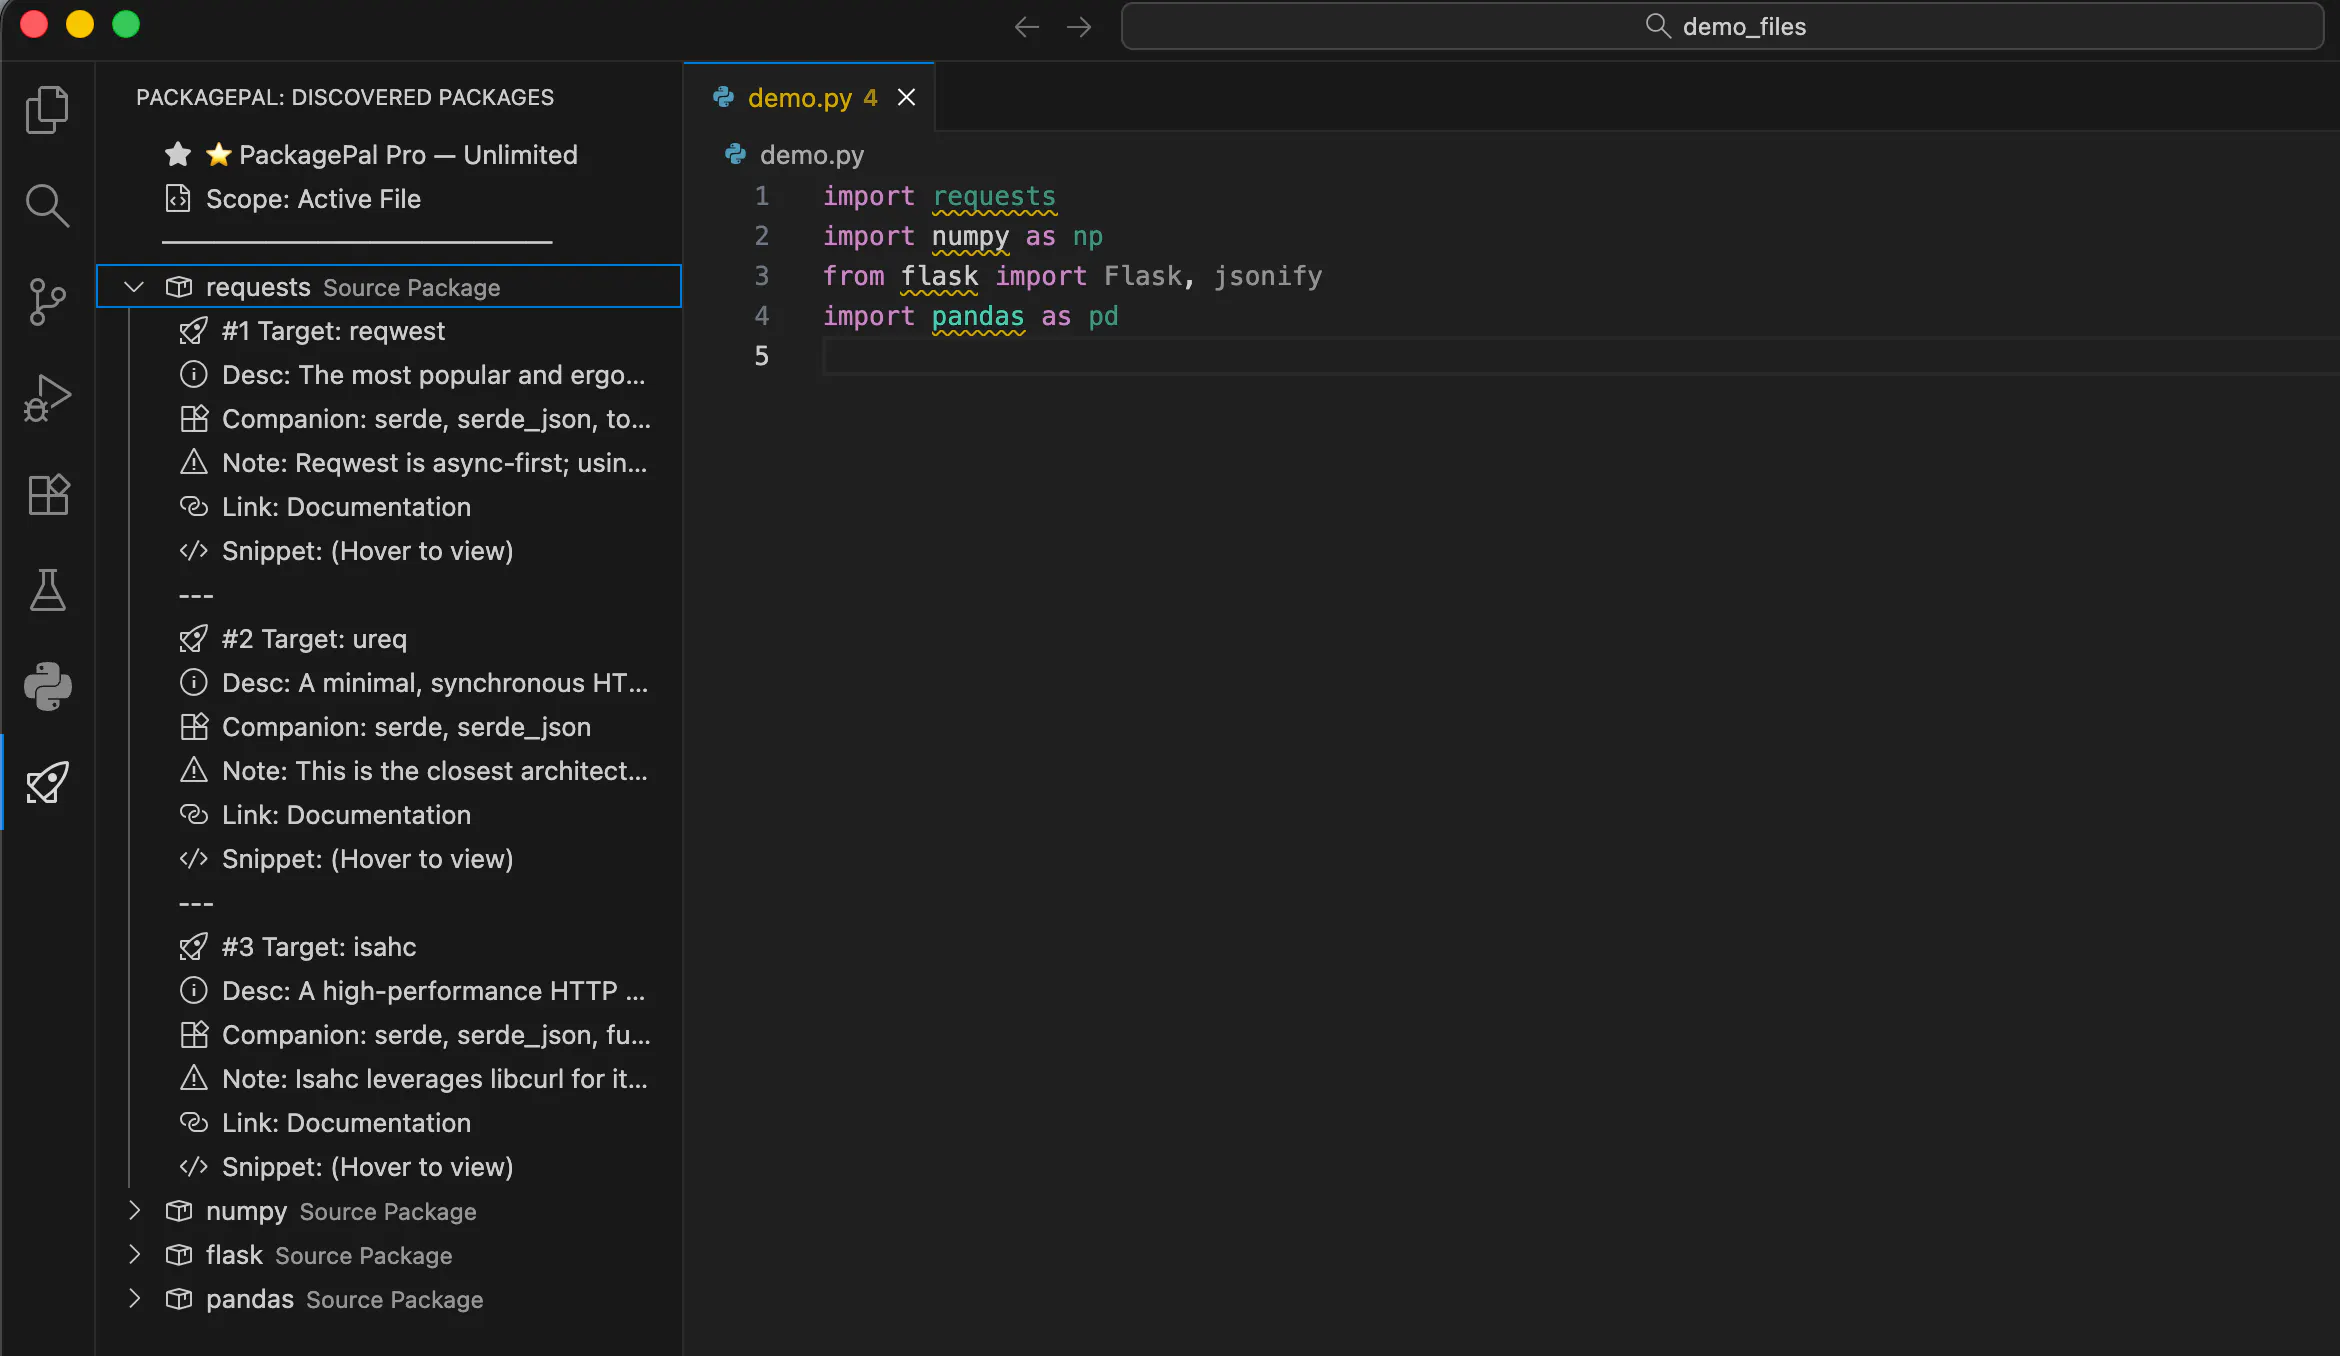Screen dimensions: 2340x1356
Task: Open Source Control view
Action: point(47,302)
